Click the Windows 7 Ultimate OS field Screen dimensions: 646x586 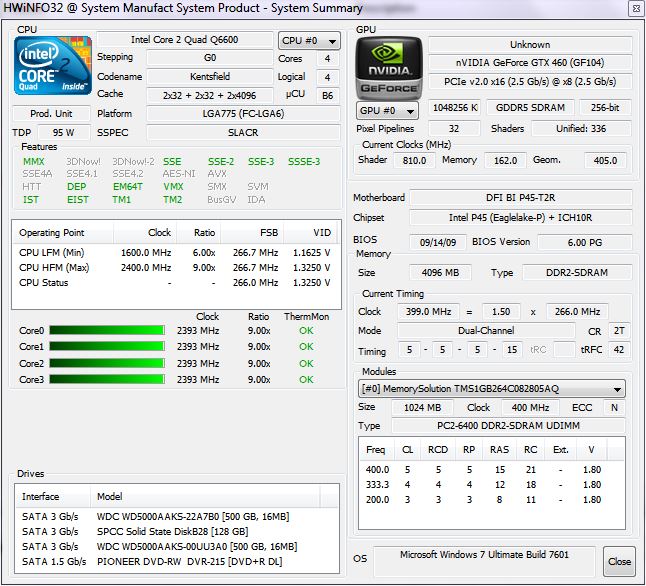tap(484, 561)
